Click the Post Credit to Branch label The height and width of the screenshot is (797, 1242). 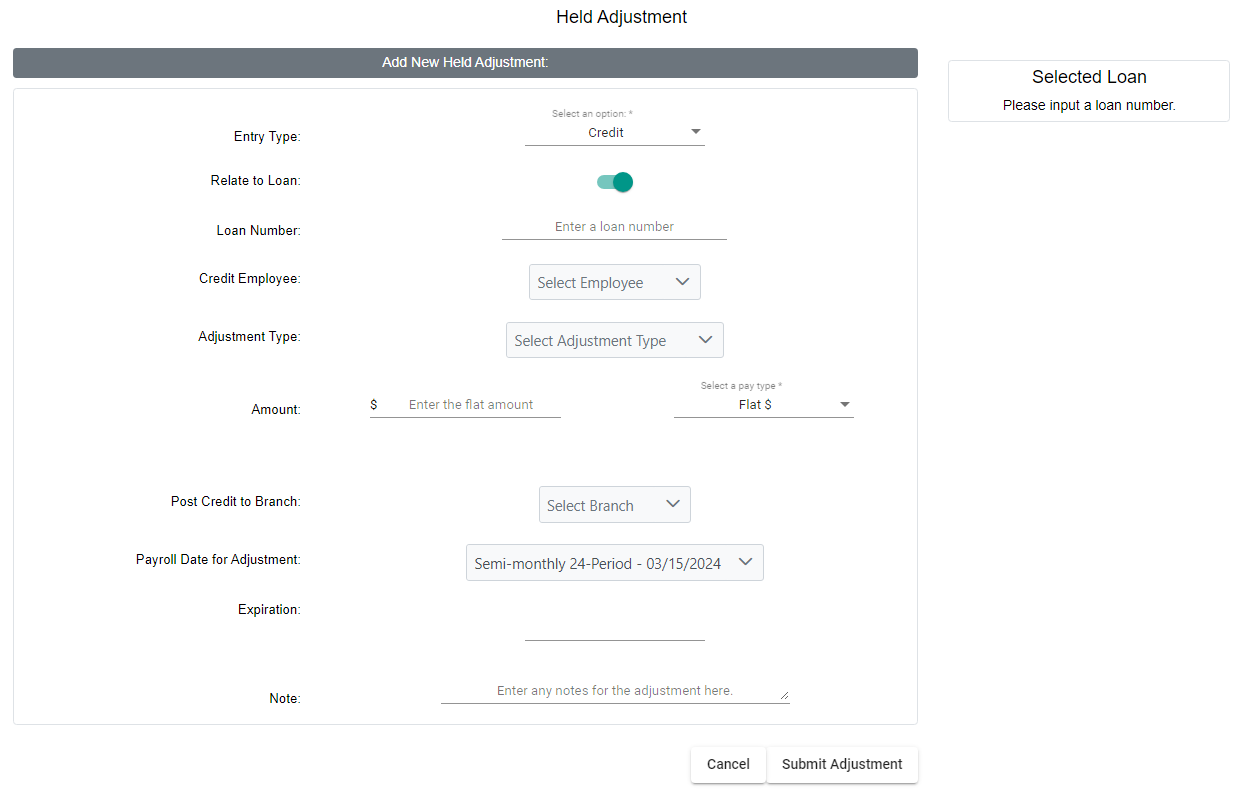click(236, 502)
